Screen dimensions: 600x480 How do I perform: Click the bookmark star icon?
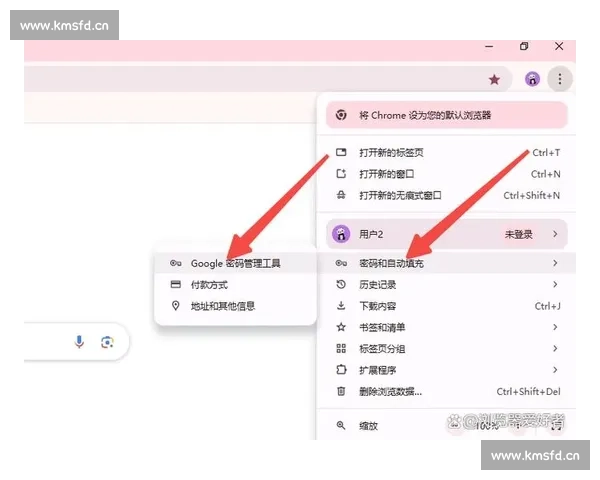(x=494, y=80)
